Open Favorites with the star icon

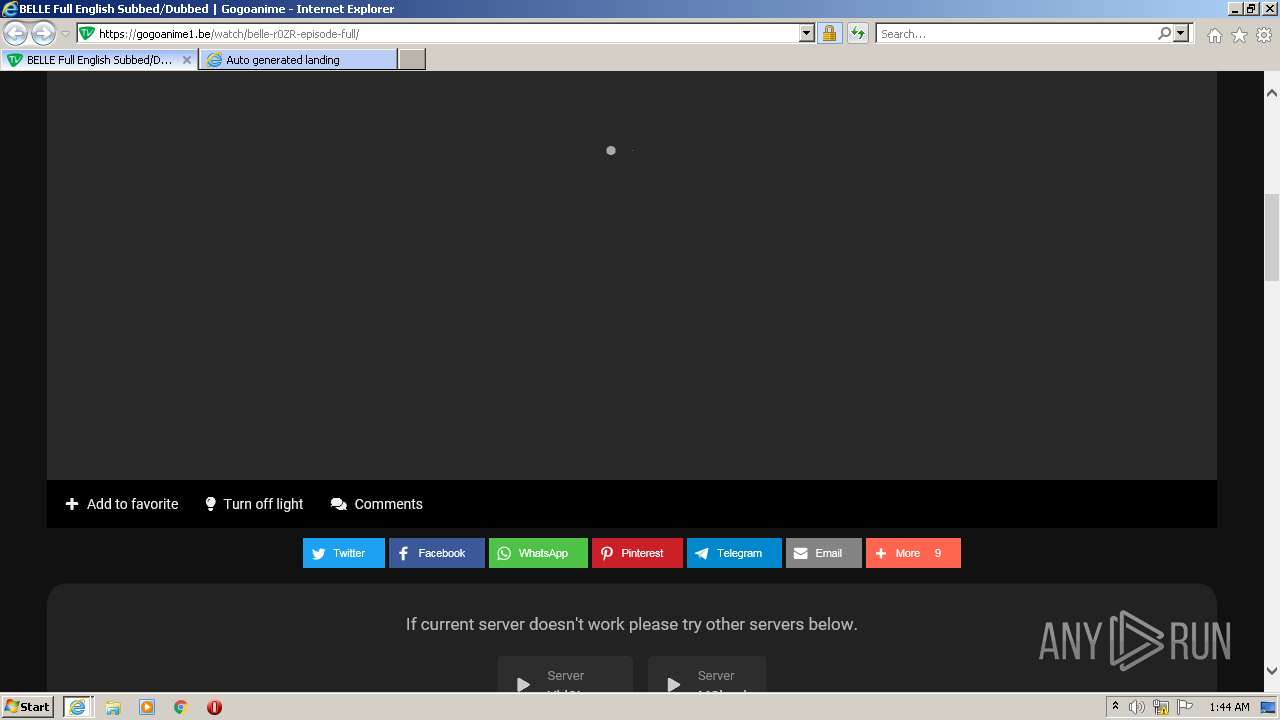click(1239, 35)
